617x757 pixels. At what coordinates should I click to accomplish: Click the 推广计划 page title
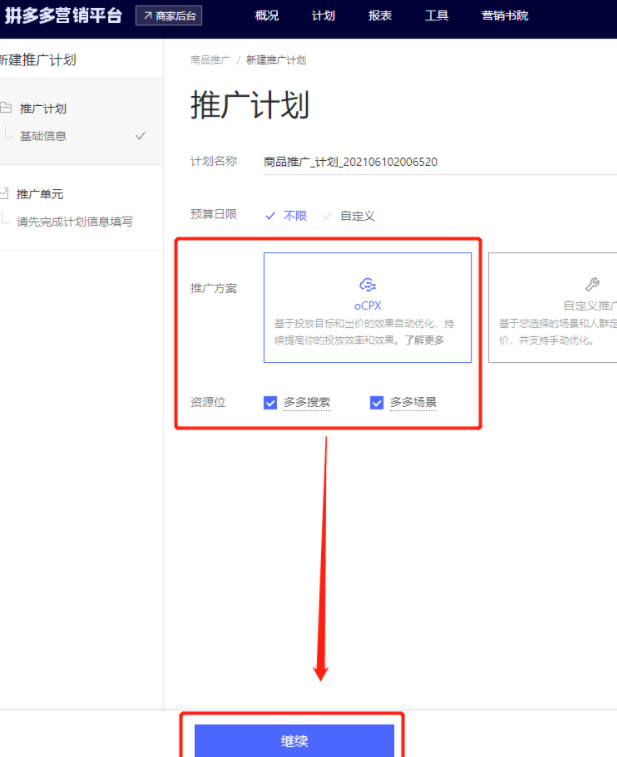point(250,105)
